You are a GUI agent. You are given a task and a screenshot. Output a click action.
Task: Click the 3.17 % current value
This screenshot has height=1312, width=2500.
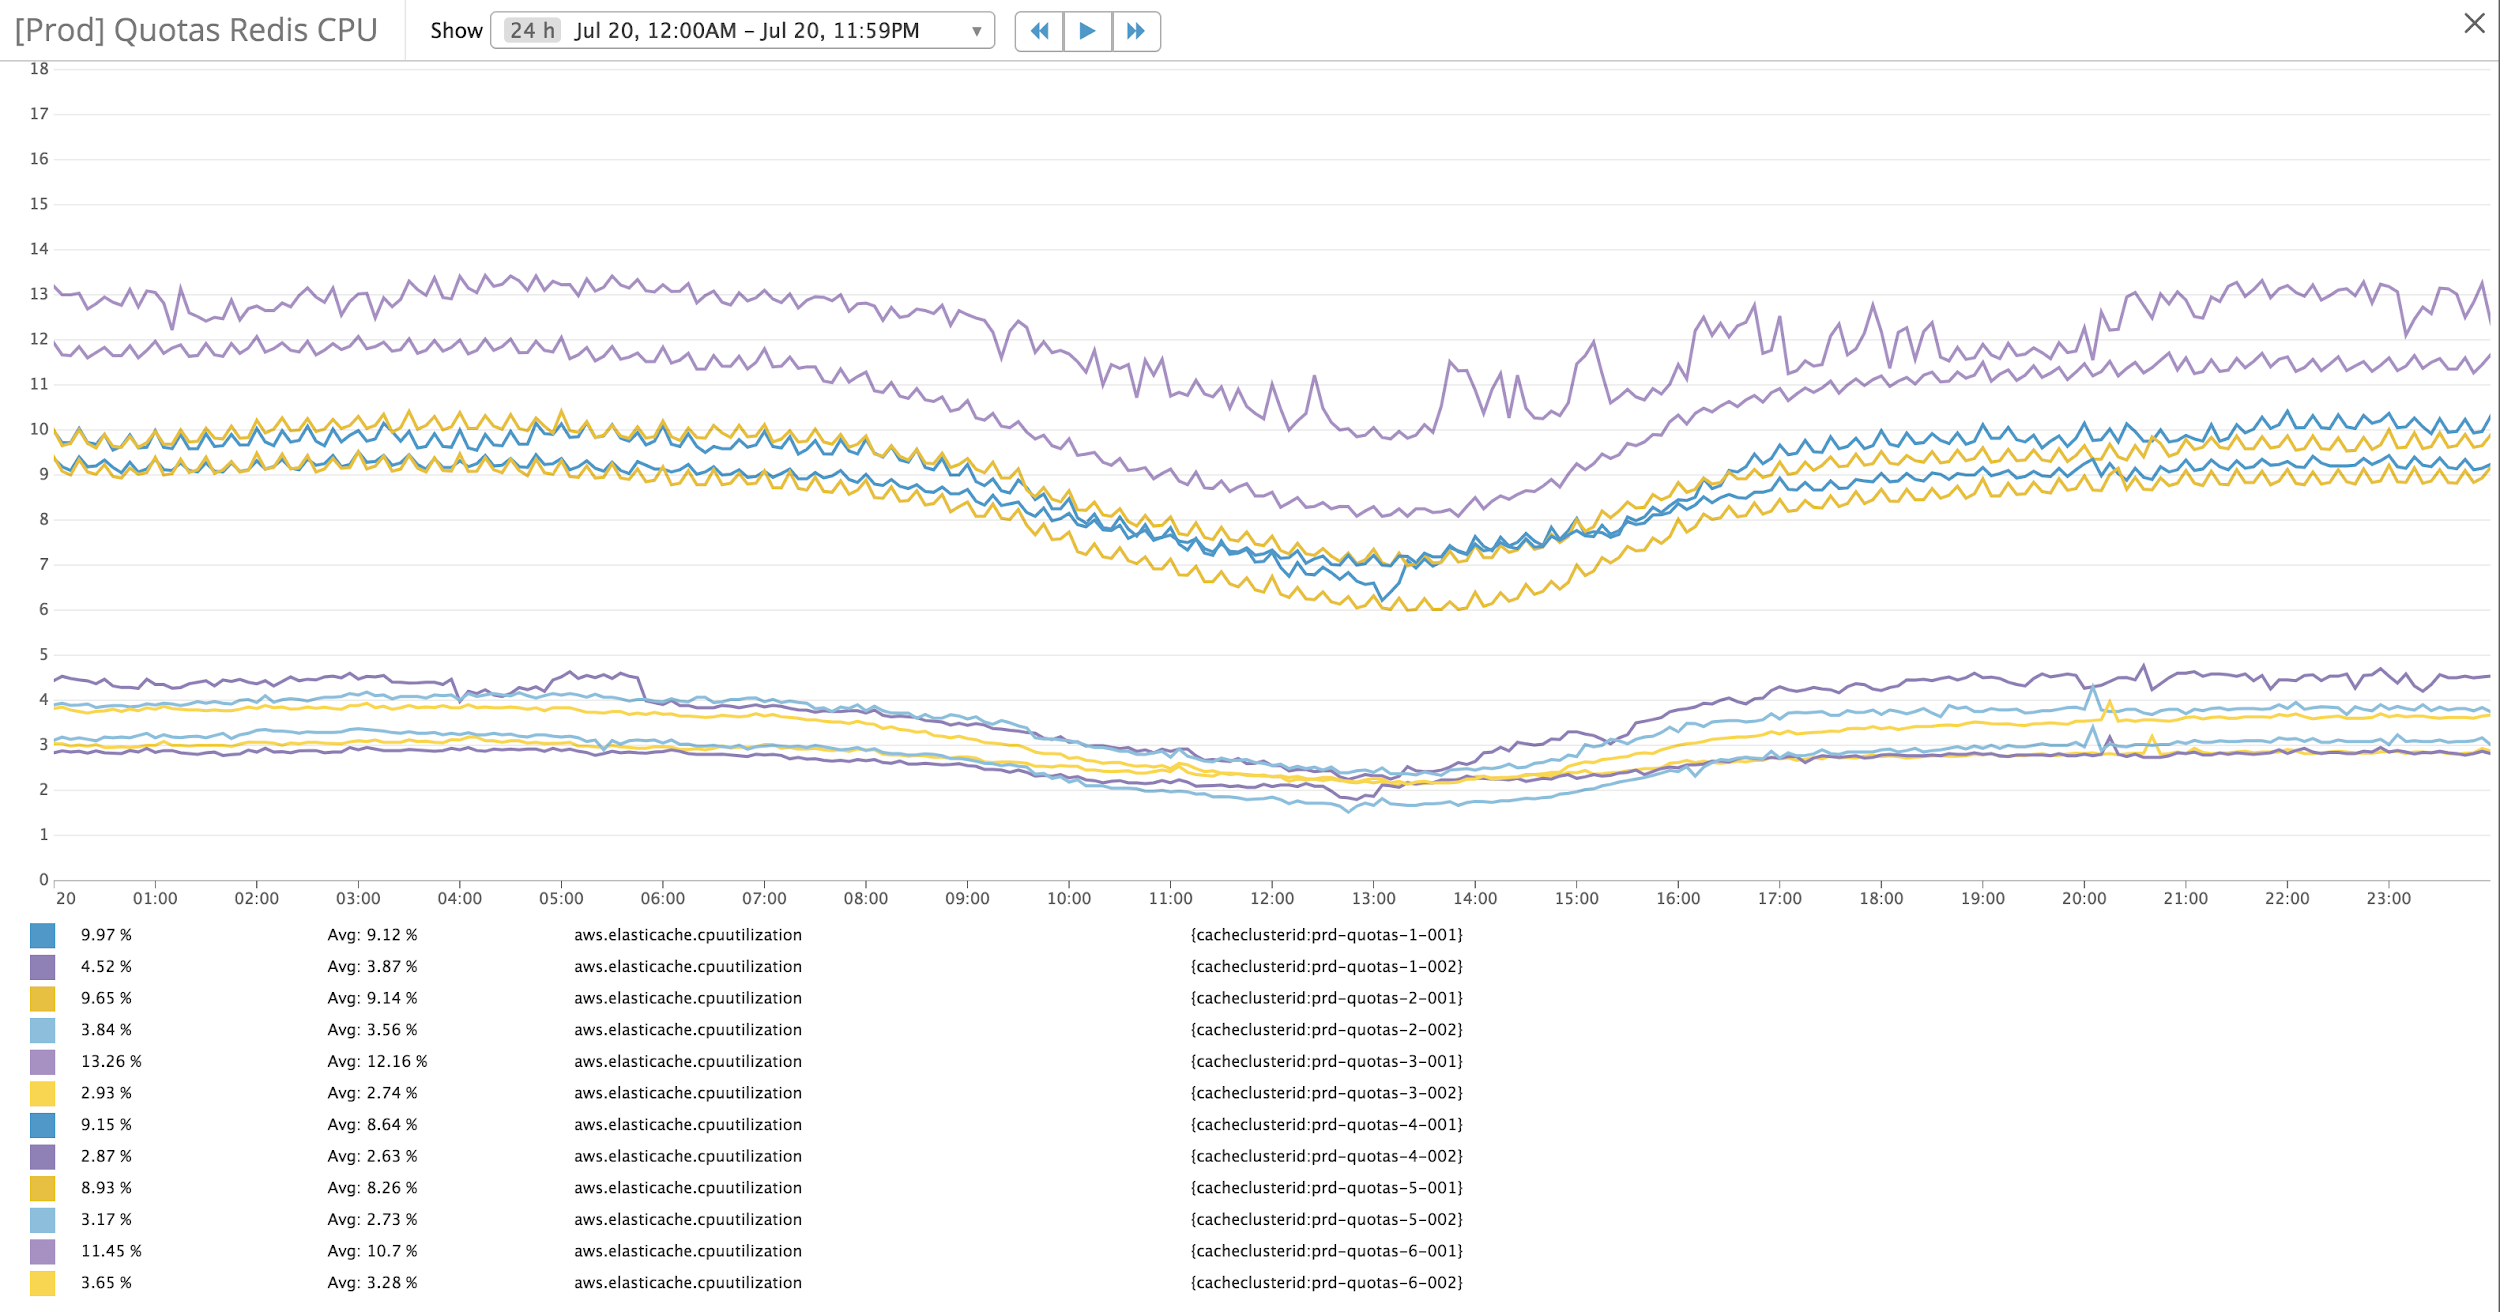pos(106,1220)
